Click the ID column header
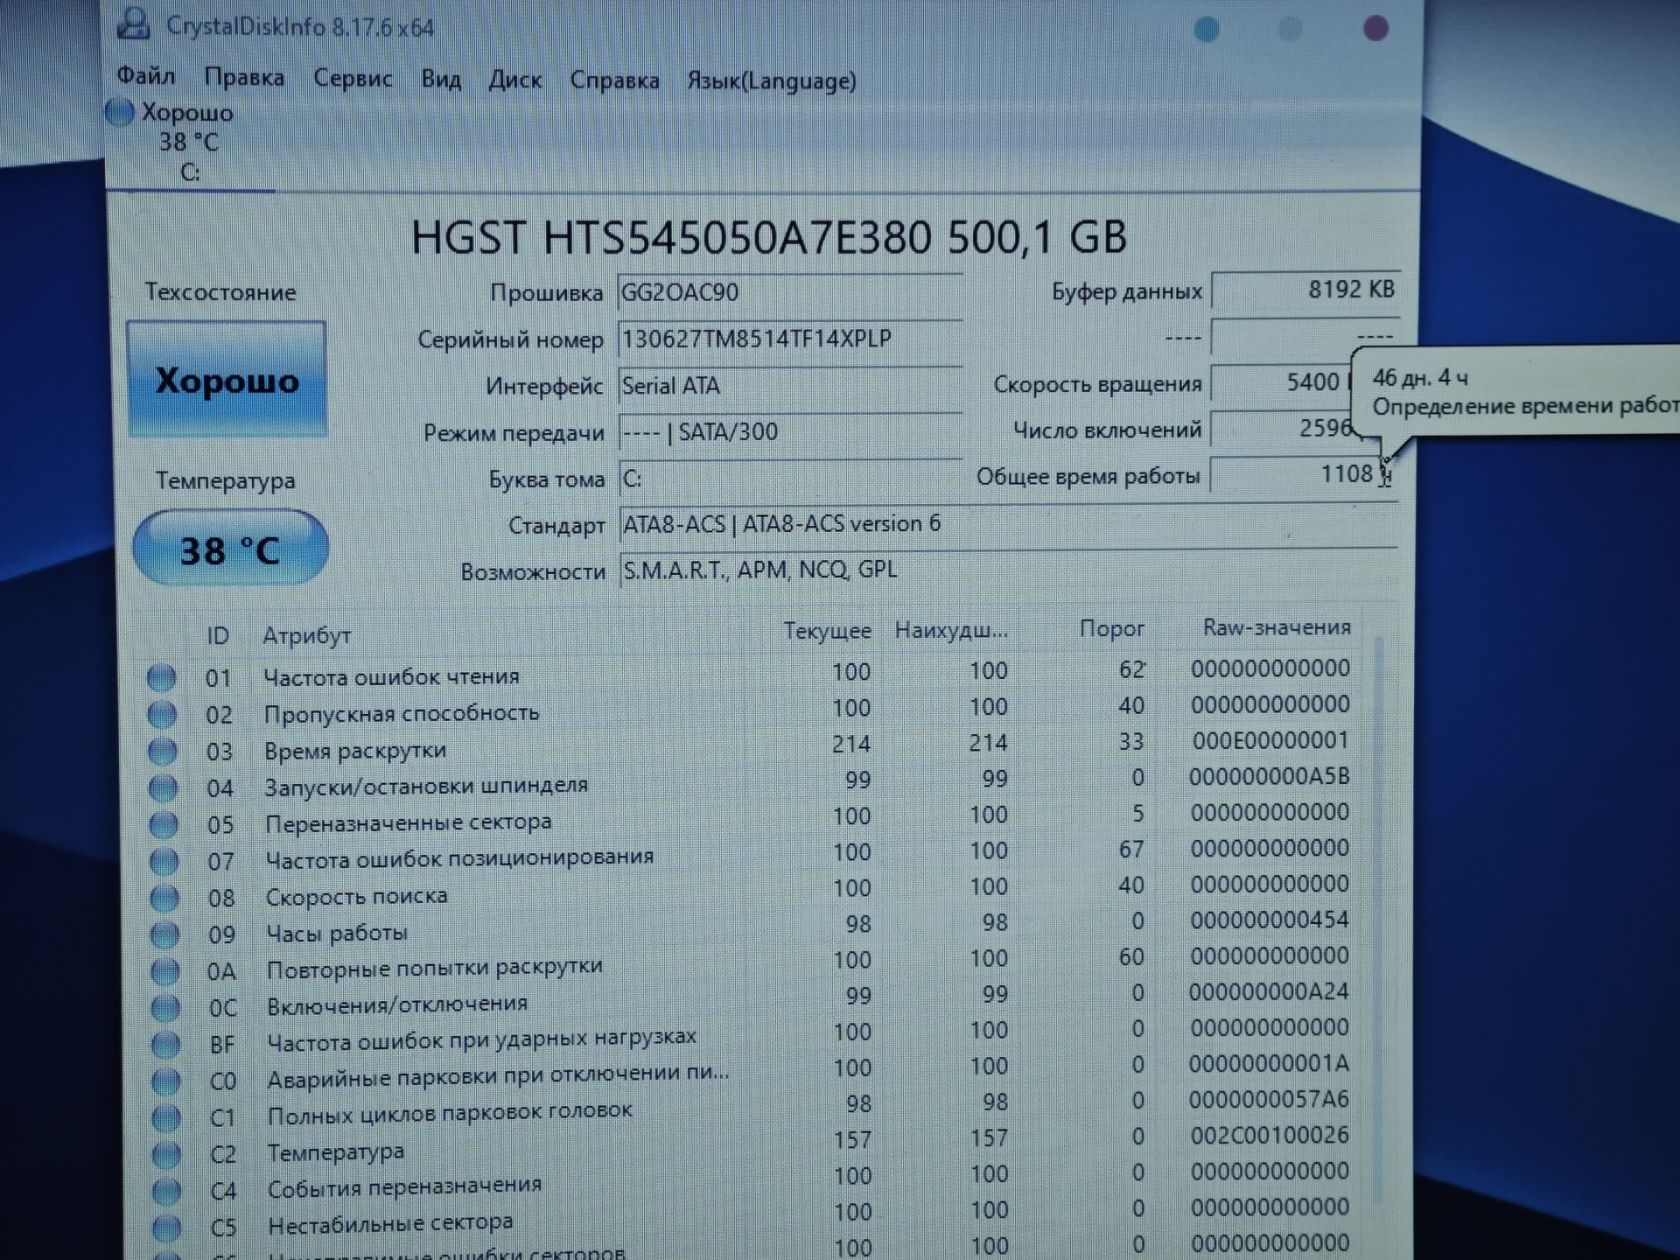 218,636
